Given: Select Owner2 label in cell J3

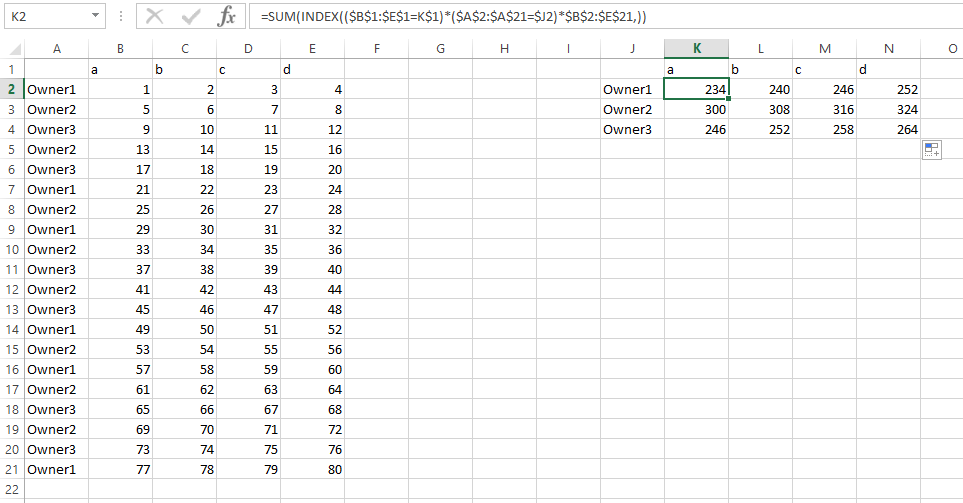Looking at the screenshot, I should click(x=633, y=109).
